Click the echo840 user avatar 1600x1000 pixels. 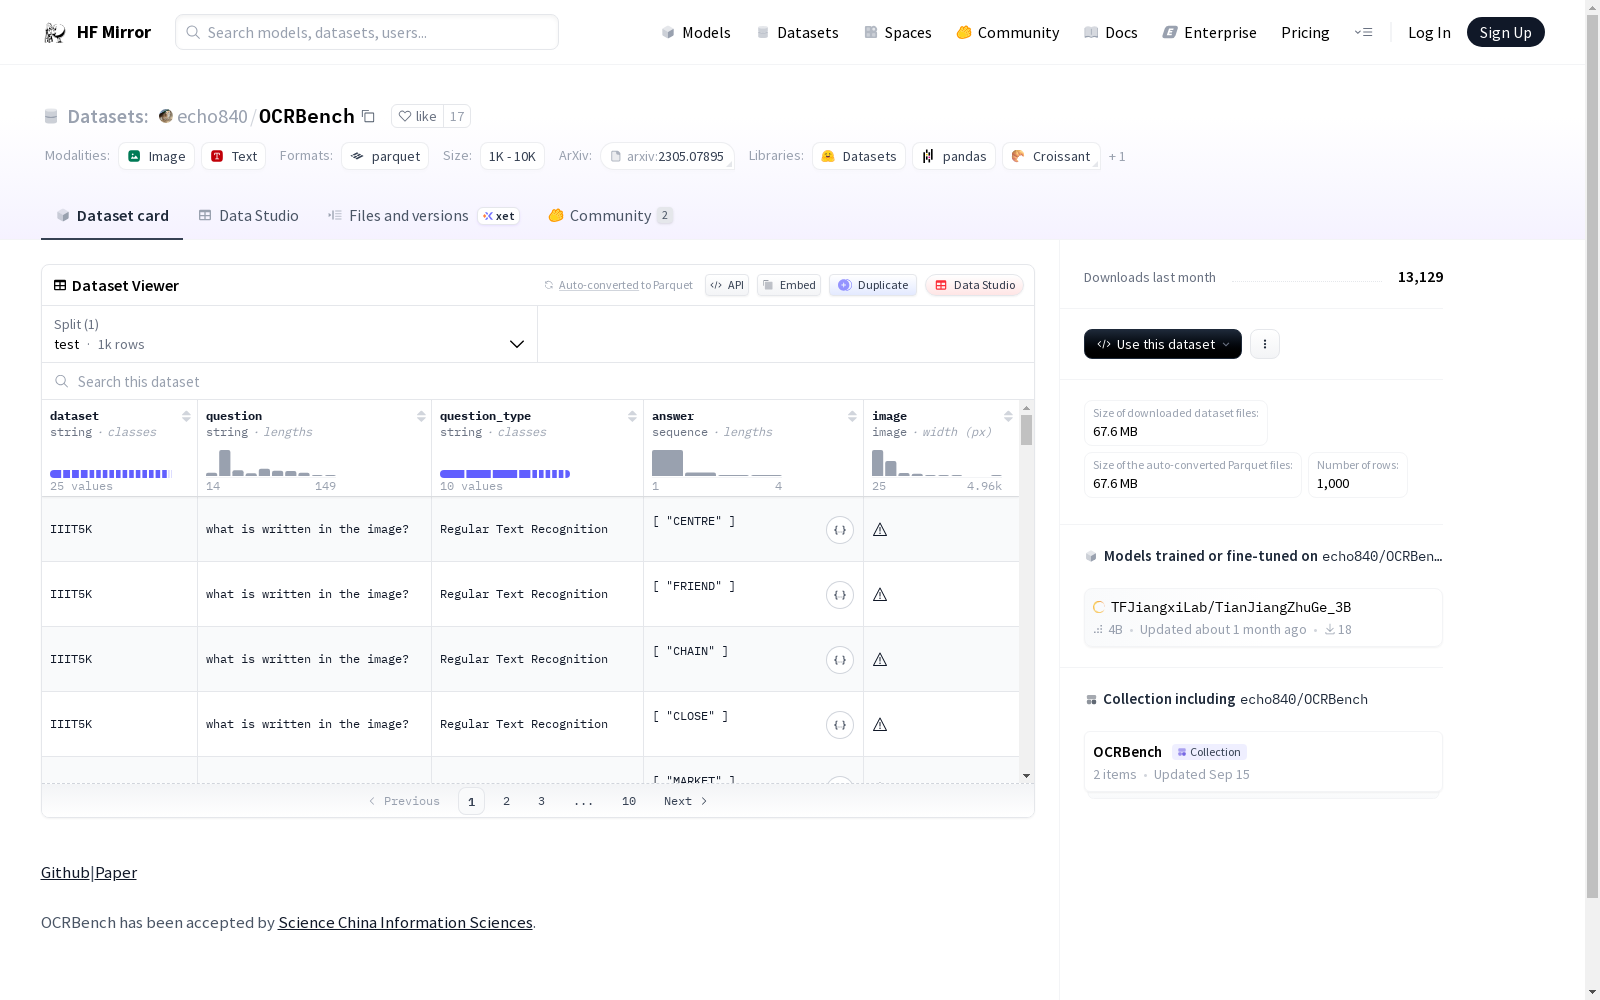166,116
